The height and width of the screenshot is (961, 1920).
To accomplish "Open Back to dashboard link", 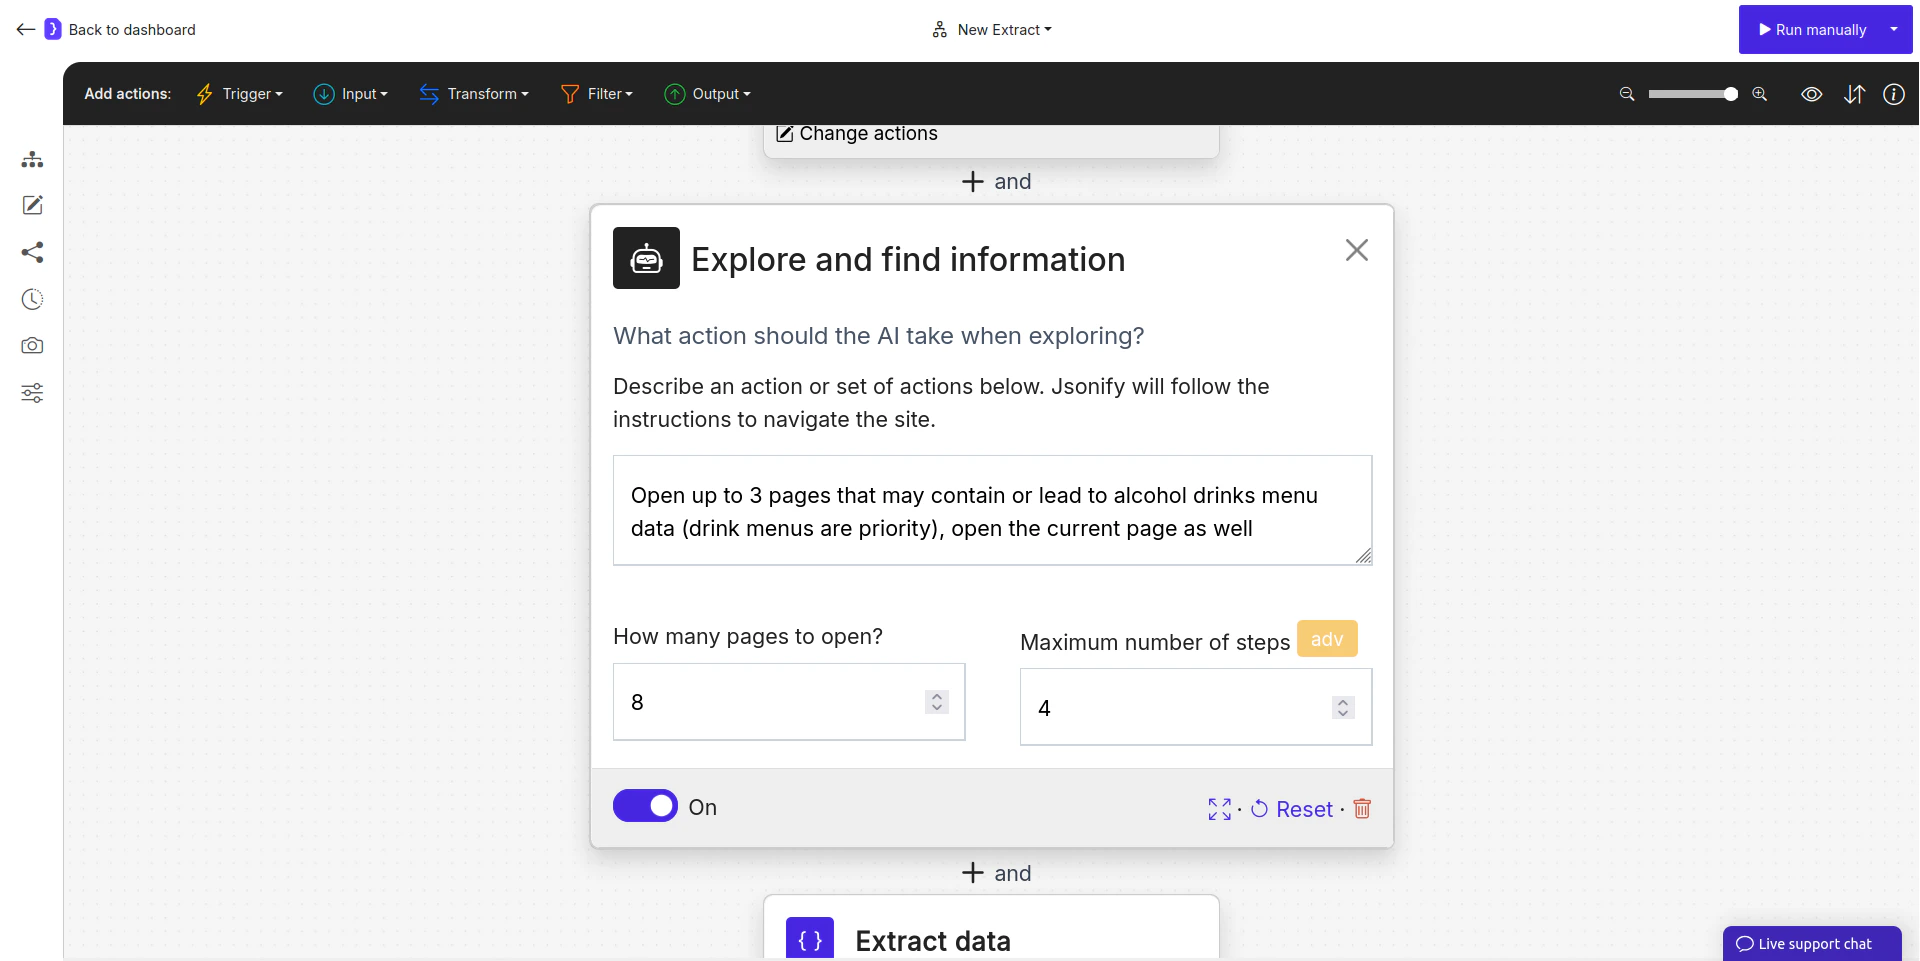I will coord(132,30).
